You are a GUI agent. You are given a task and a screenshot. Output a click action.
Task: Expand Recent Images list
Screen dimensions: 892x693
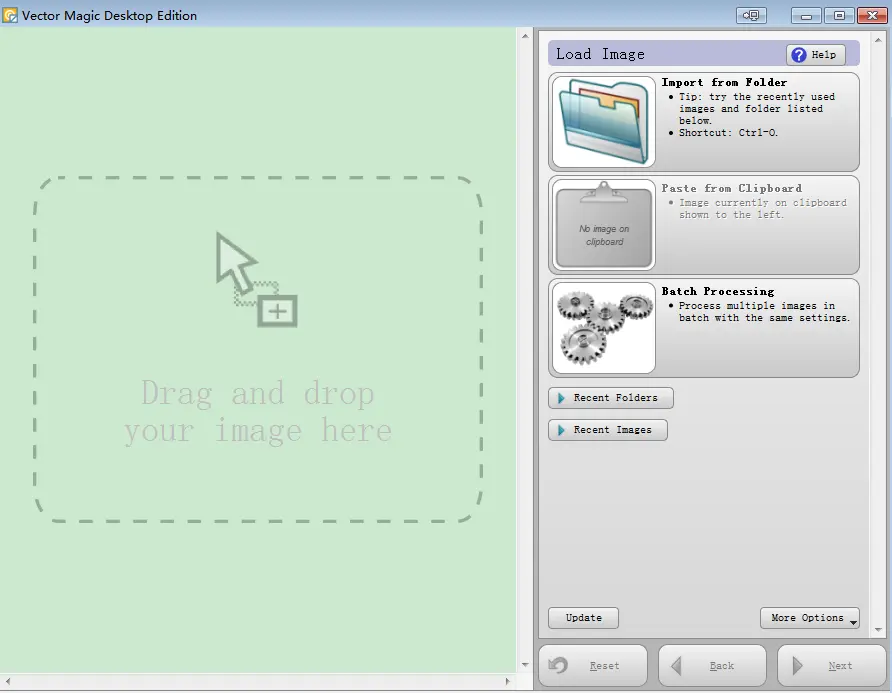pos(608,430)
